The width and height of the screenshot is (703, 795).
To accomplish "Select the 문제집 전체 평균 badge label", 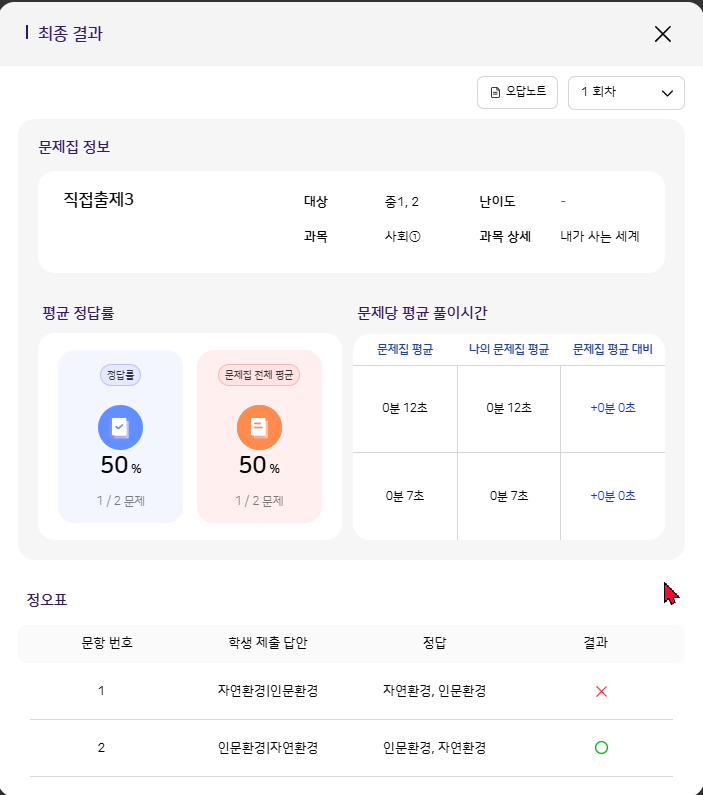I will tap(259, 375).
